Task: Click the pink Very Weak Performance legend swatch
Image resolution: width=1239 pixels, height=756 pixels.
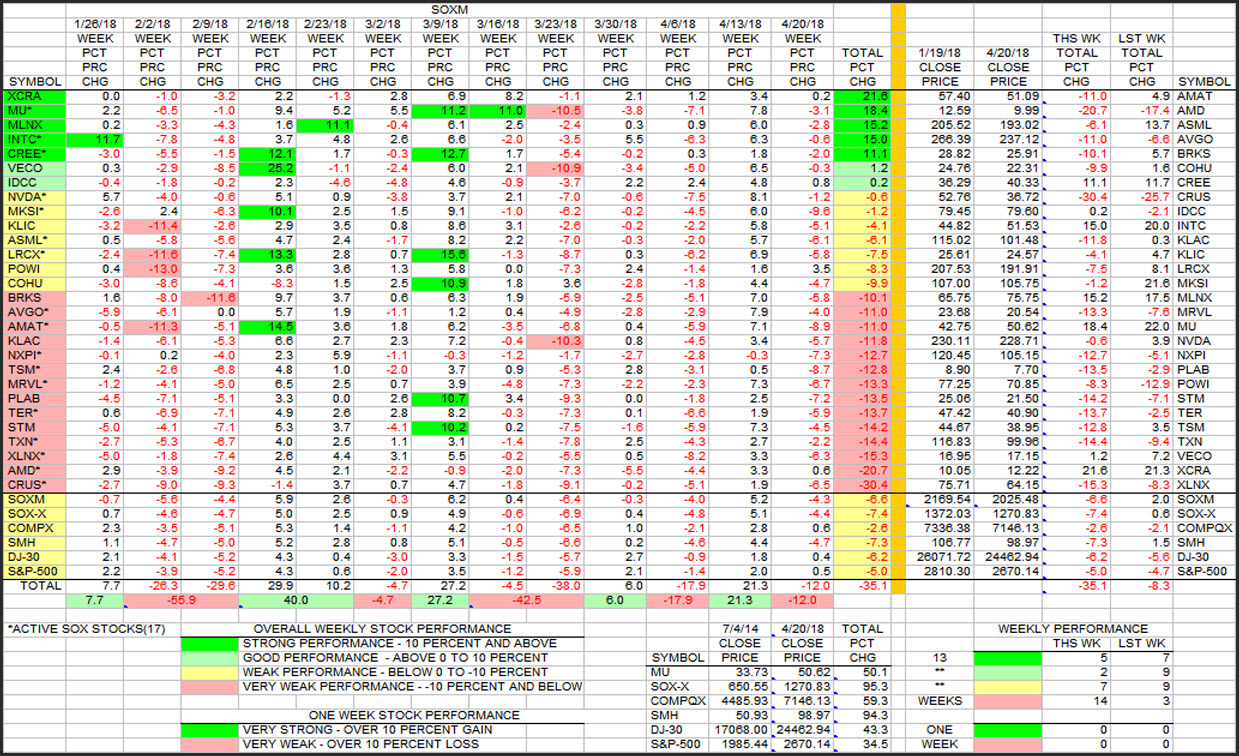Action: [x=210, y=686]
